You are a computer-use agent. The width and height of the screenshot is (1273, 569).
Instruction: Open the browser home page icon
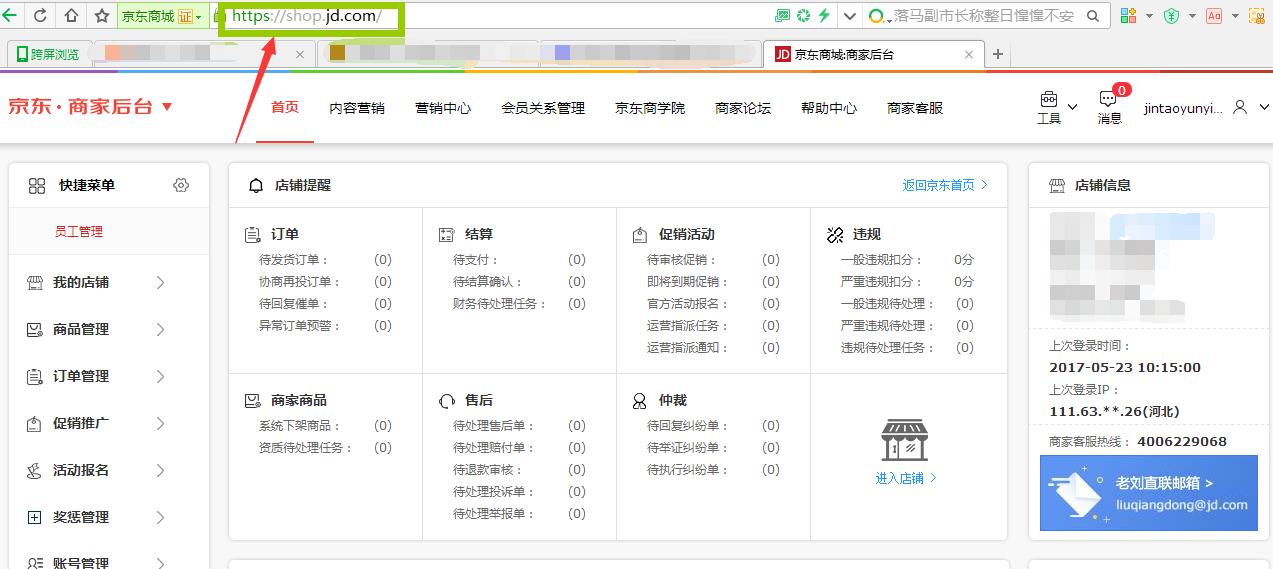(71, 15)
